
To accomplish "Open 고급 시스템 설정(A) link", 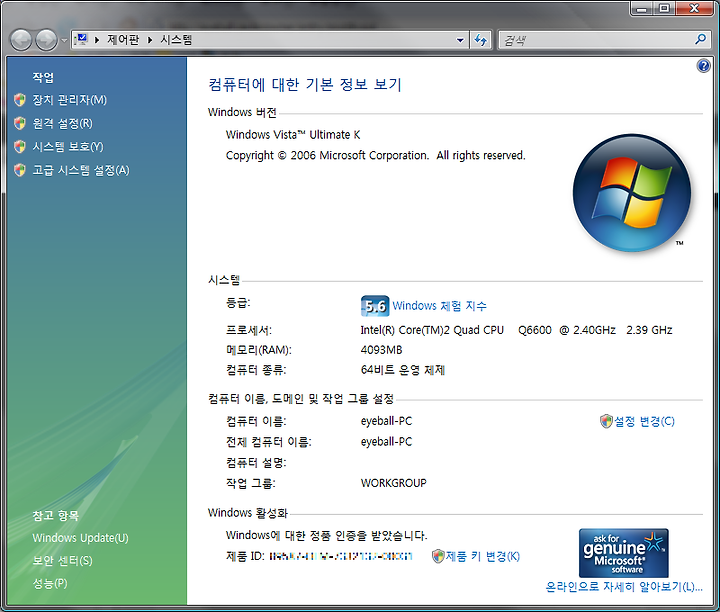I will (81, 170).
